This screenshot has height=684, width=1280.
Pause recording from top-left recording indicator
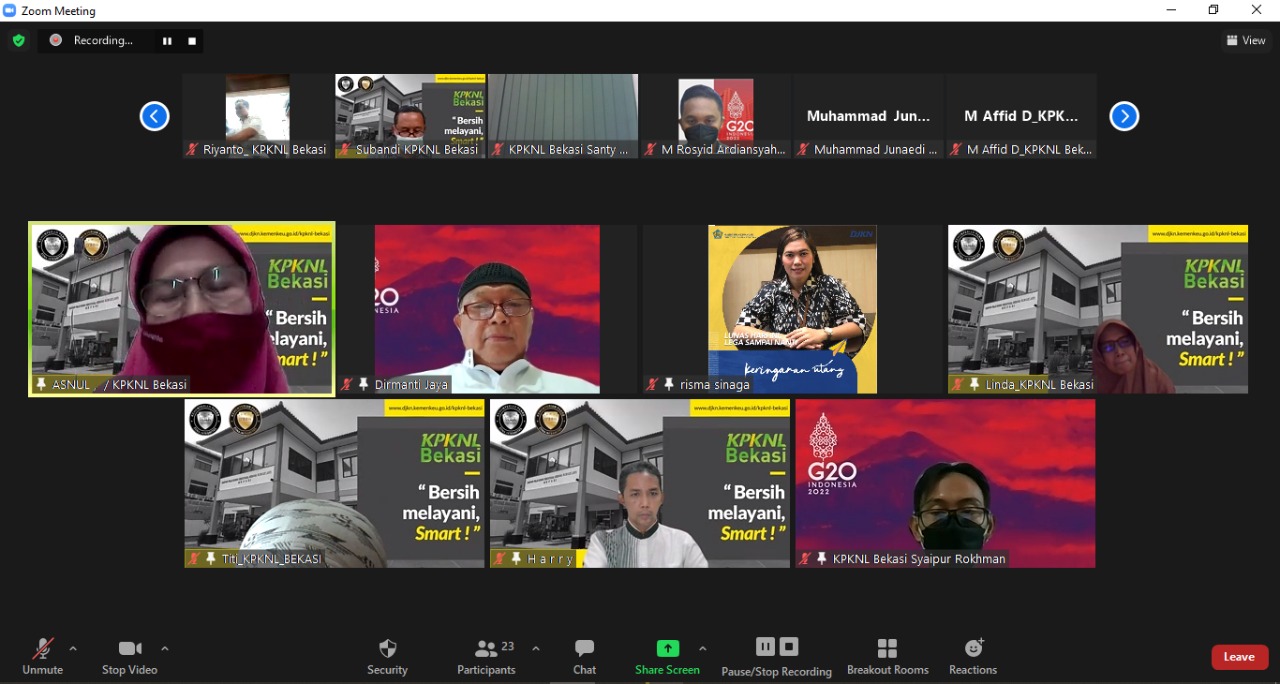(167, 41)
